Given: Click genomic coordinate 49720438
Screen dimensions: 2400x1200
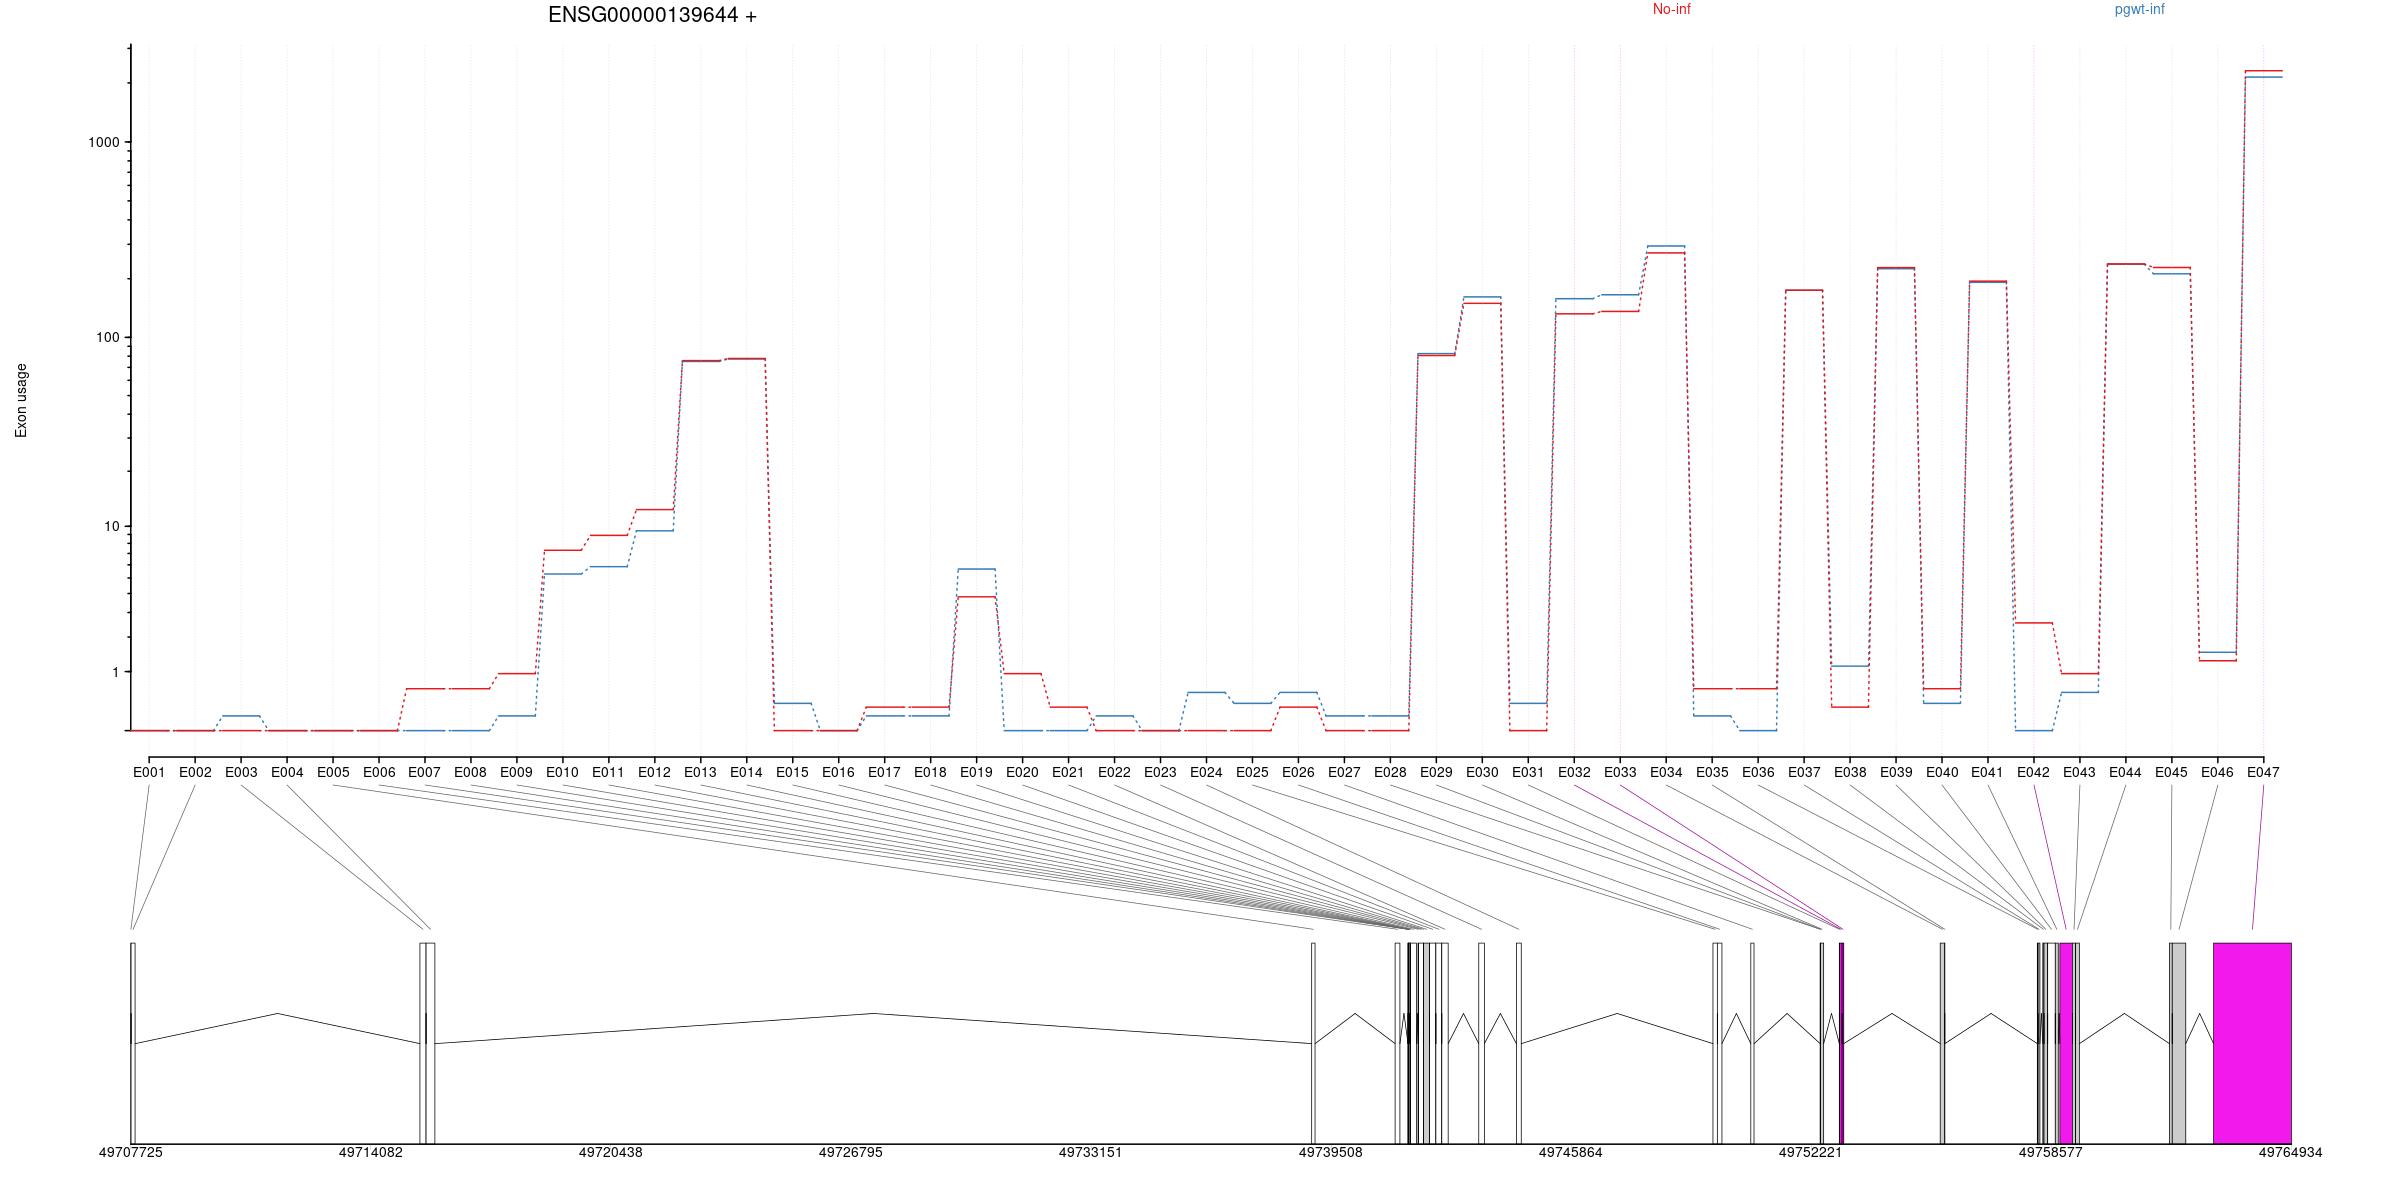Looking at the screenshot, I should 611,1152.
